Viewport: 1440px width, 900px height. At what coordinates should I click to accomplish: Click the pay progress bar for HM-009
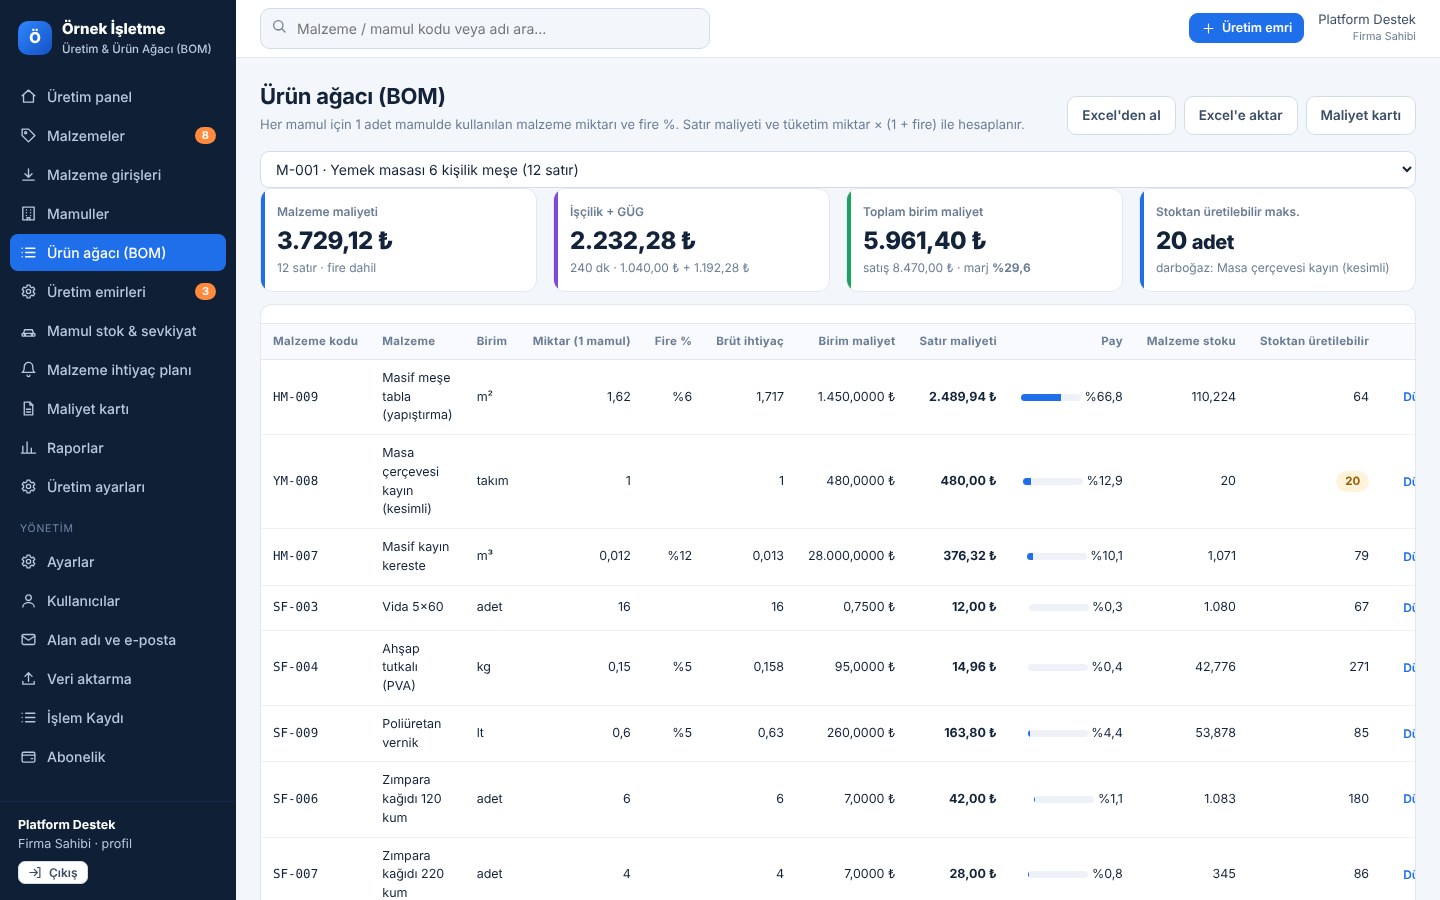[1050, 398]
